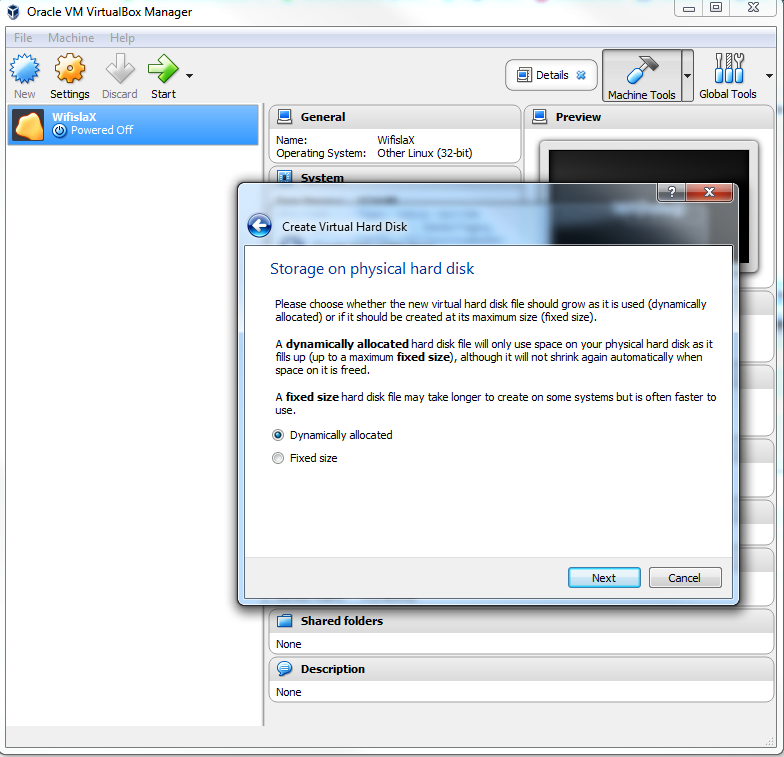Screen dimensions: 784x757
Task: Open Settings via the gear icon
Action: click(x=70, y=68)
